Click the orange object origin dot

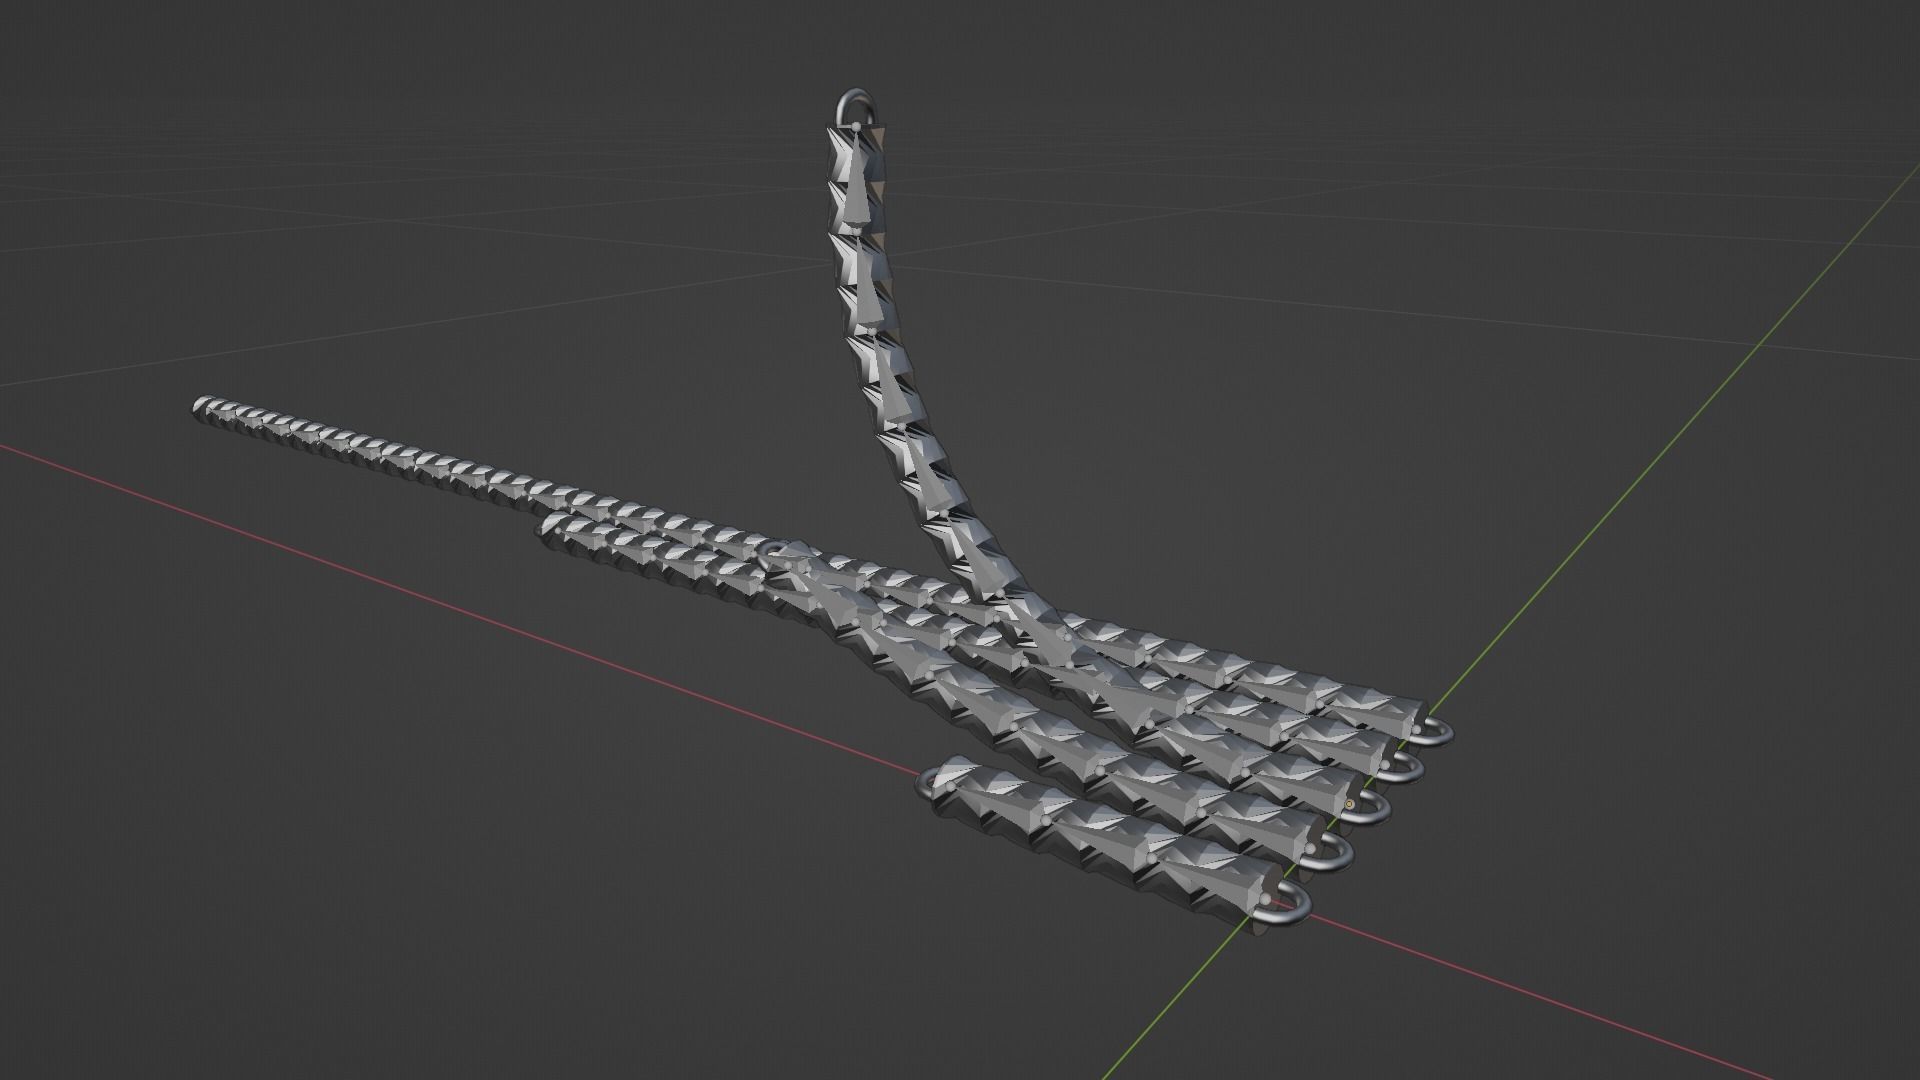point(1351,802)
